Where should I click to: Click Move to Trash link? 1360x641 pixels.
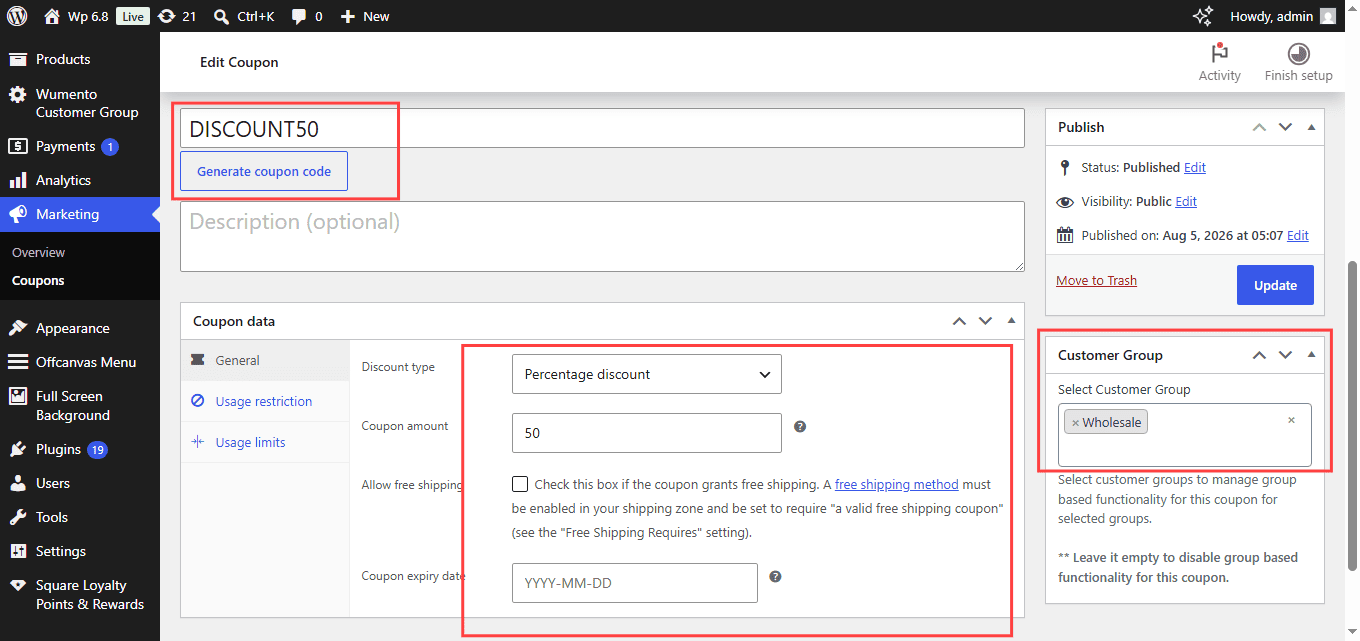click(1096, 280)
